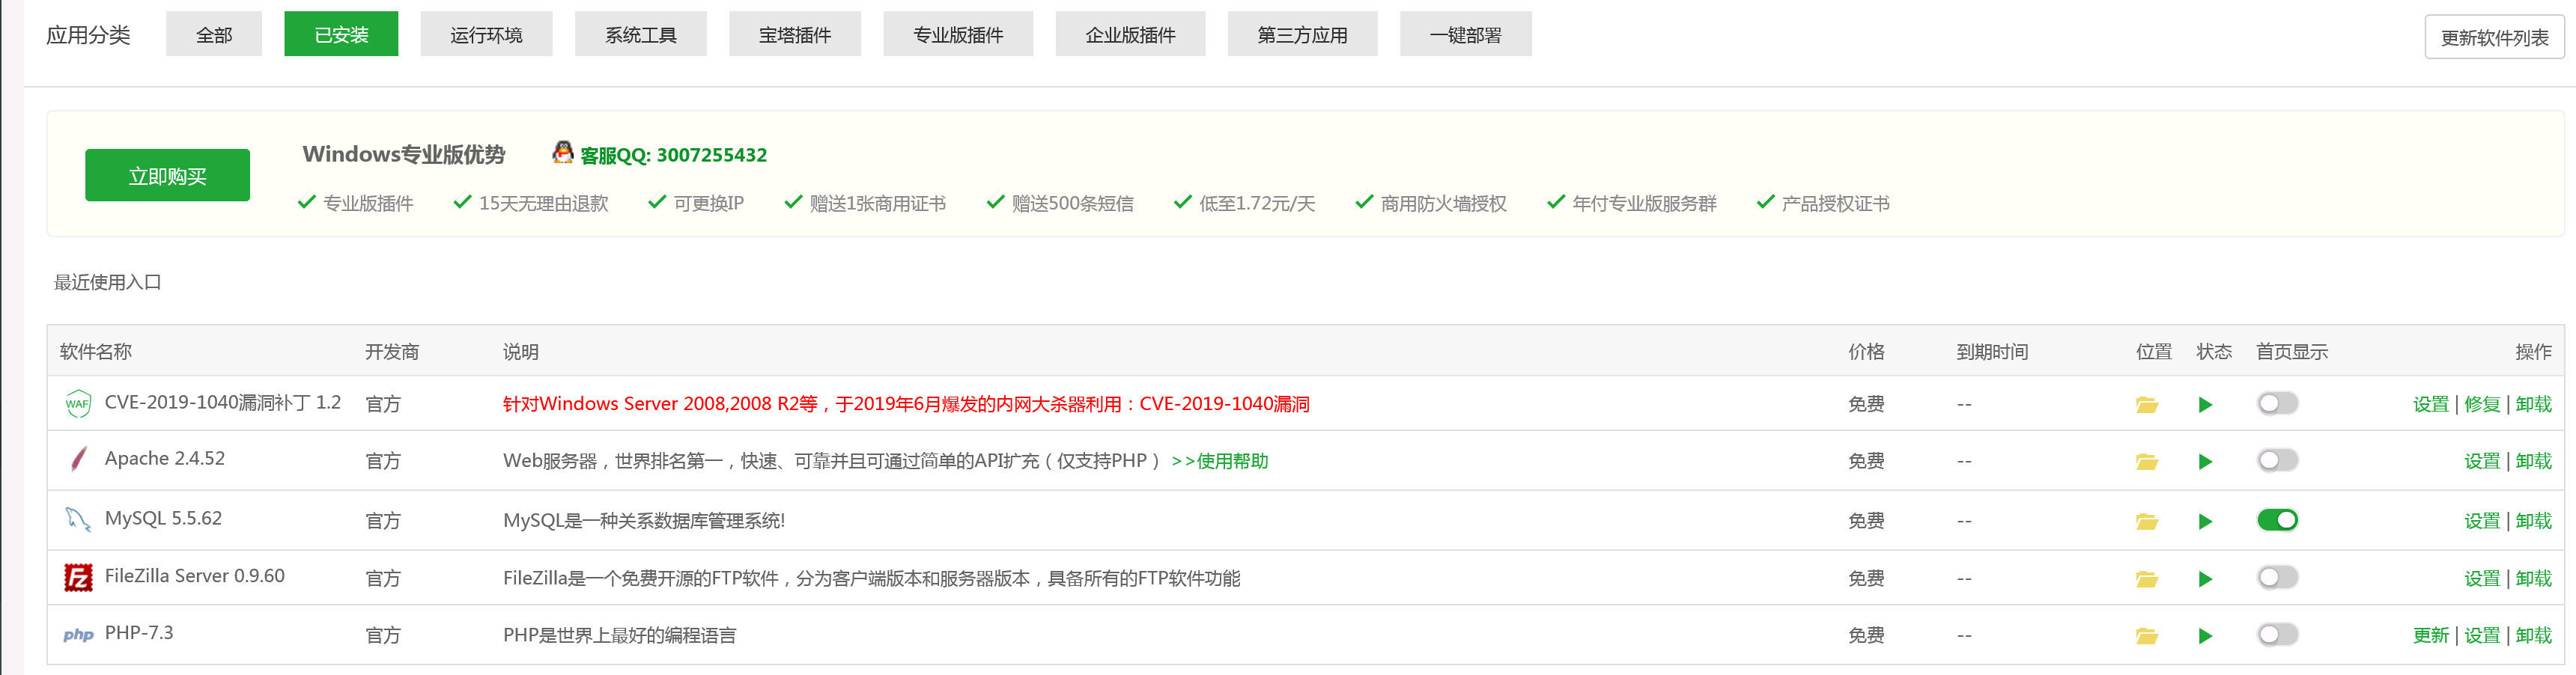Screen dimensions: 2576x675
Task: Disable homepage display for MySQL 5.5.62
Action: tap(2277, 520)
